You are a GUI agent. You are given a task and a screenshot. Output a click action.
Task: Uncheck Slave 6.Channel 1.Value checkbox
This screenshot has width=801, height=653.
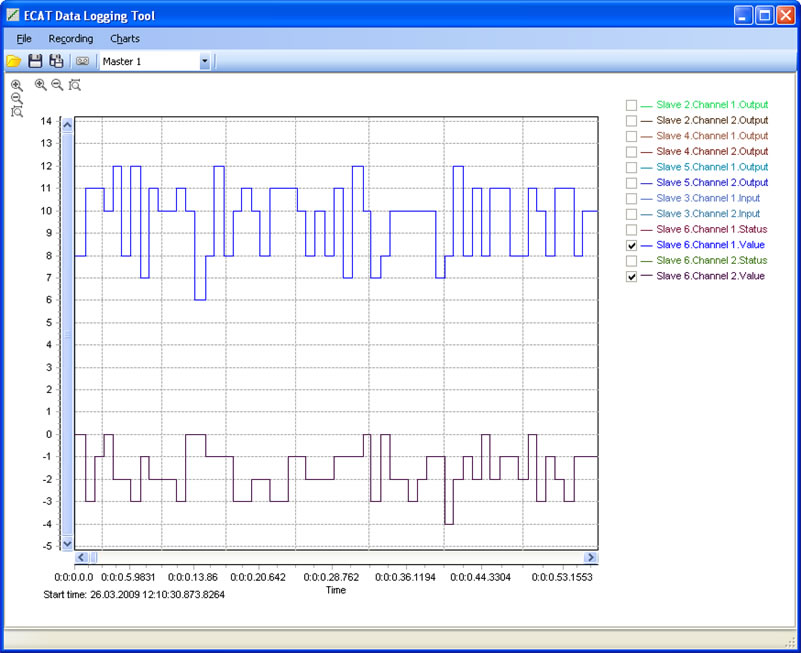(631, 245)
